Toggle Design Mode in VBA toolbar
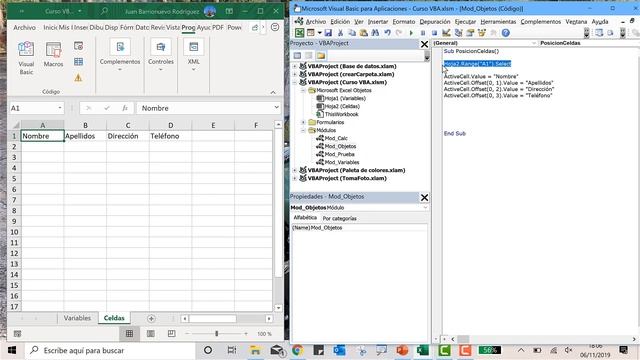 click(x=446, y=33)
